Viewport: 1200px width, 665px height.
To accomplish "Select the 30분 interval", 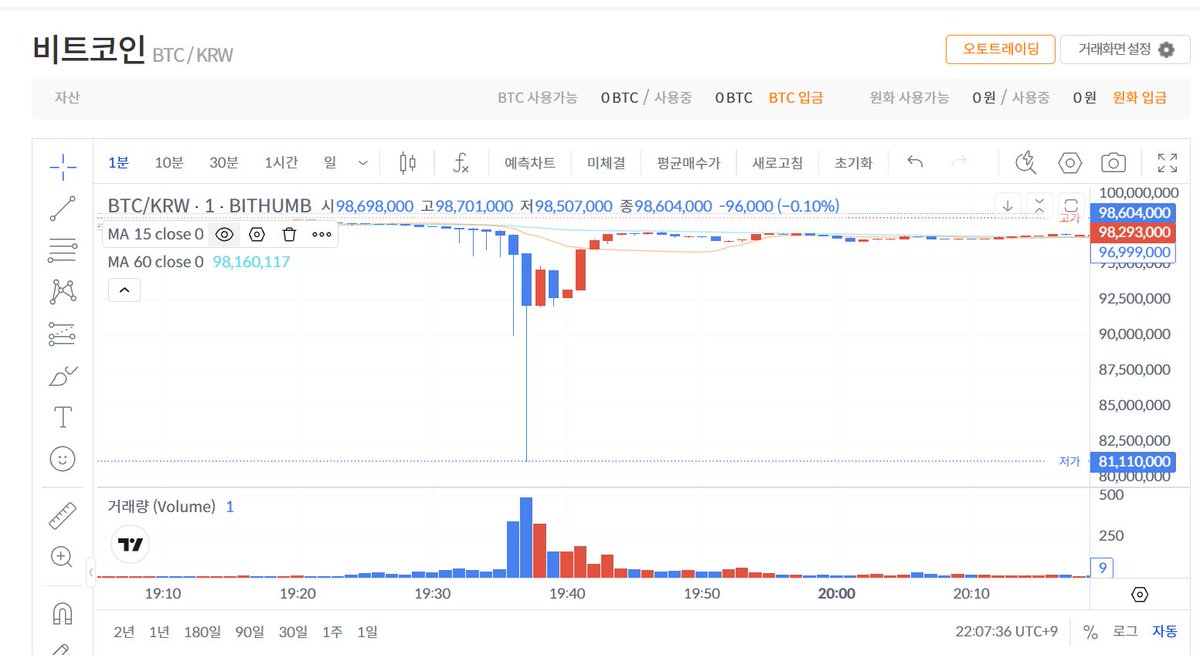I will click(224, 163).
